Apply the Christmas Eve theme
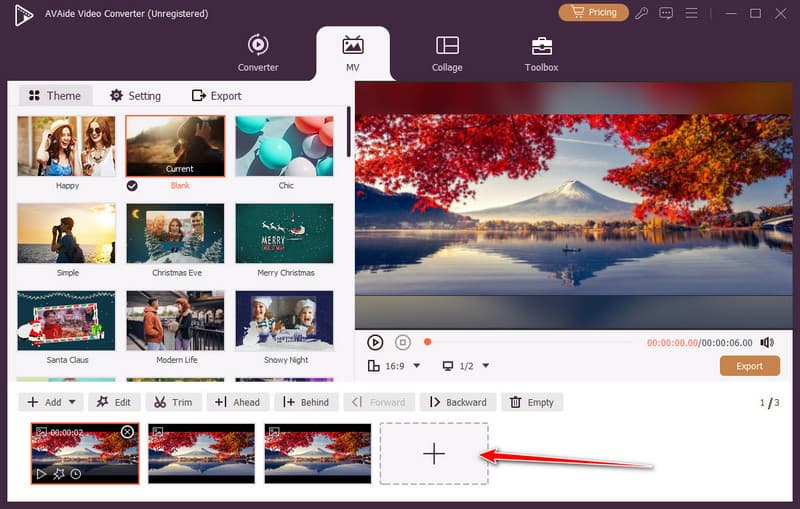This screenshot has height=509, width=800. pos(175,233)
